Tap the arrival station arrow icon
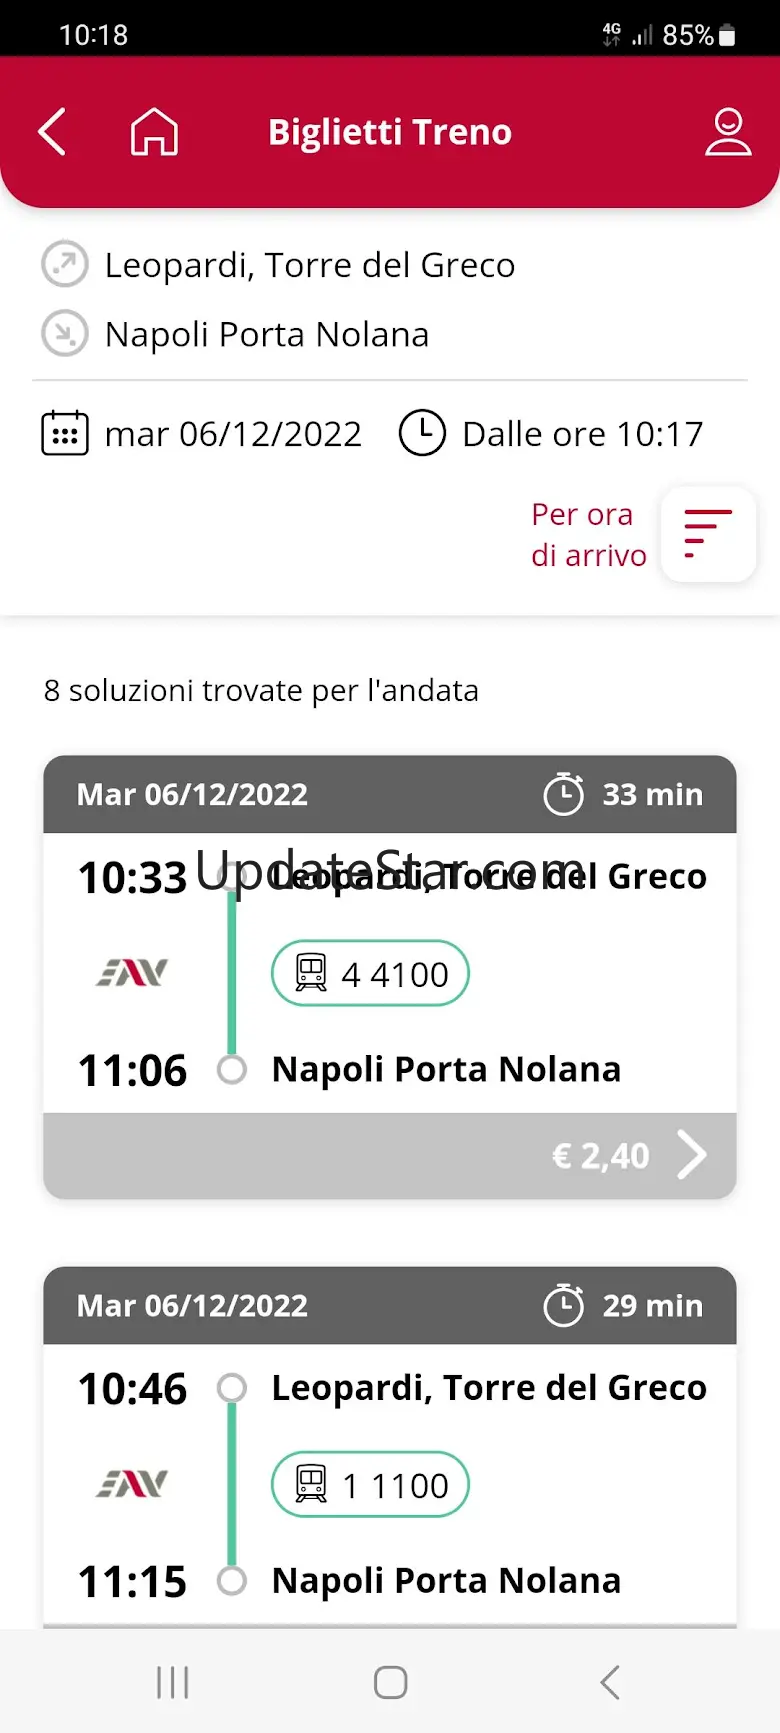The width and height of the screenshot is (780, 1733). pos(65,334)
